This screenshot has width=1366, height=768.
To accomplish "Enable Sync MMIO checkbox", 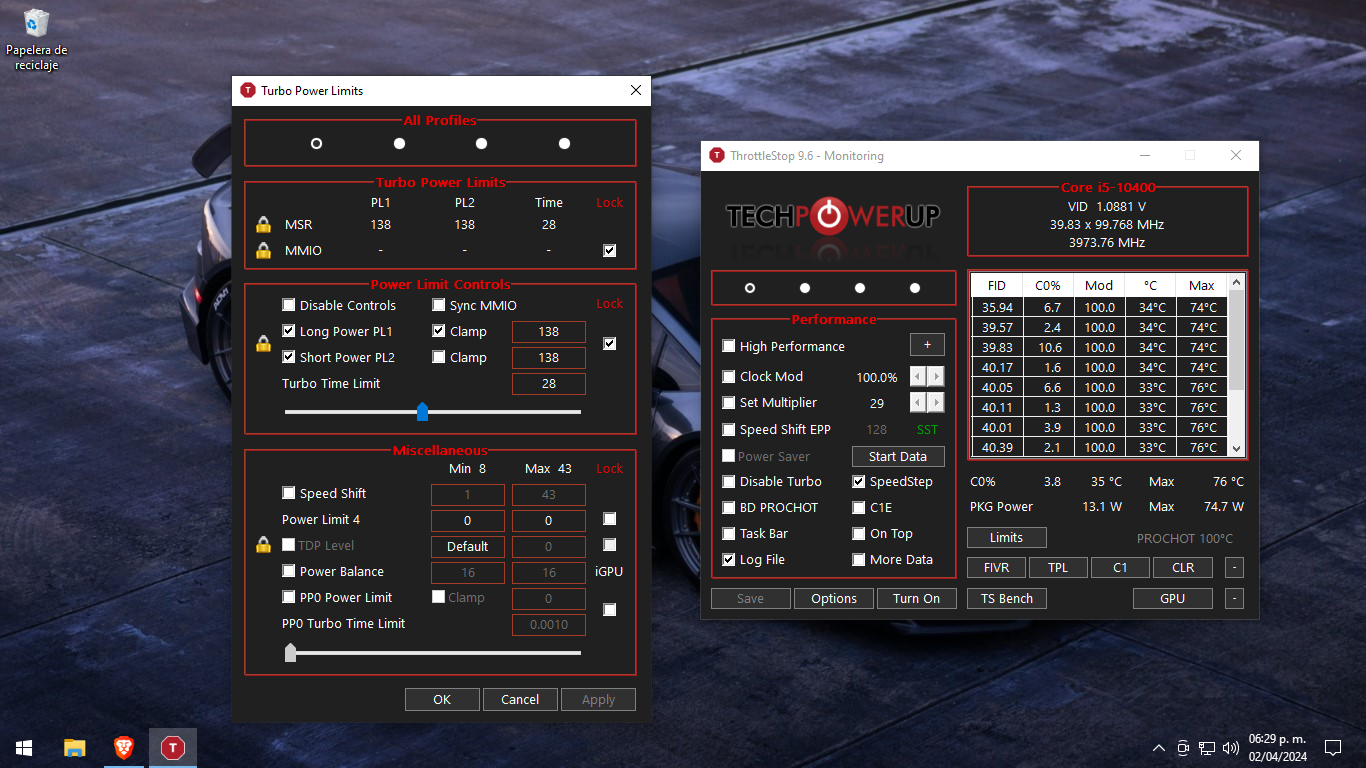I will [439, 305].
